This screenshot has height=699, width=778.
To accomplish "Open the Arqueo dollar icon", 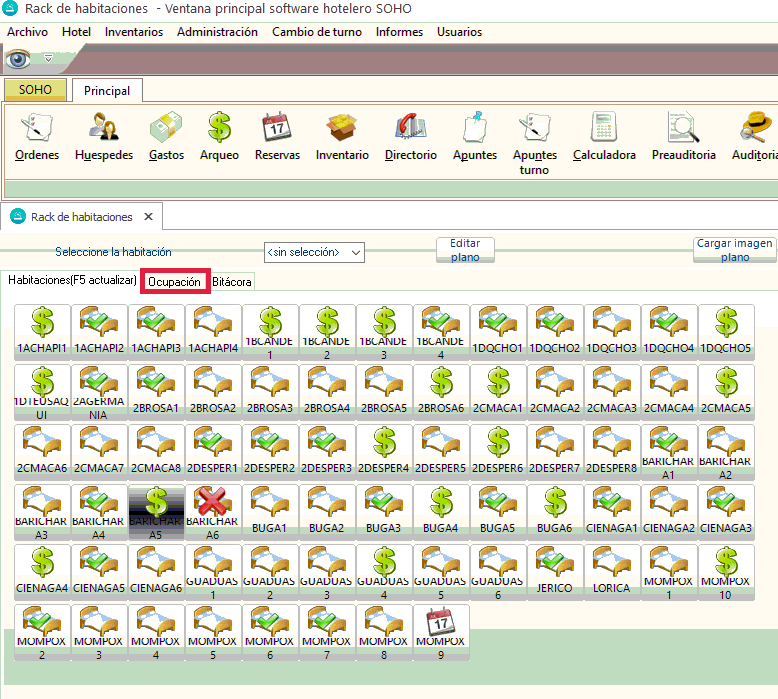I will click(219, 128).
